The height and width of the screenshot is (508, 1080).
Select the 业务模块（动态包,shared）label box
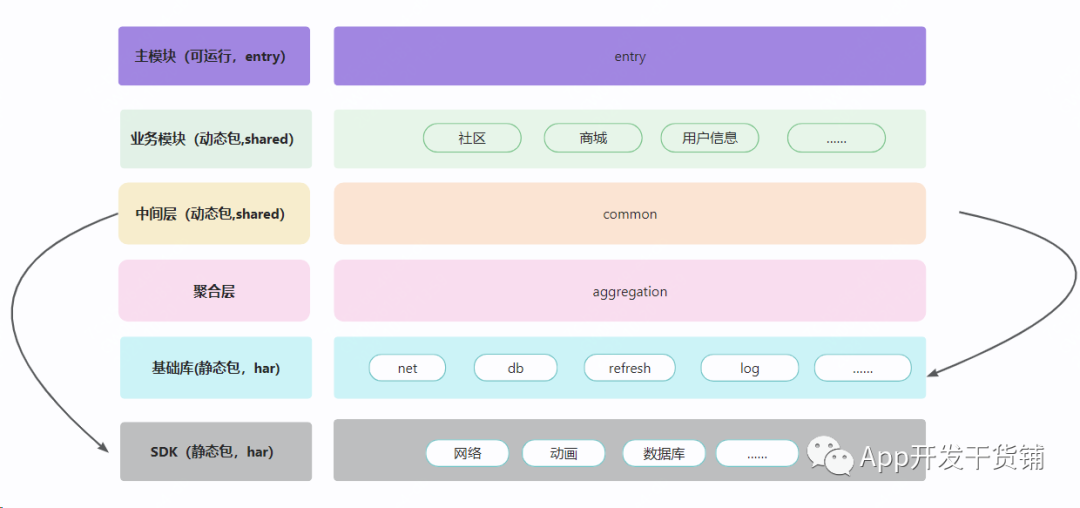pos(216,138)
